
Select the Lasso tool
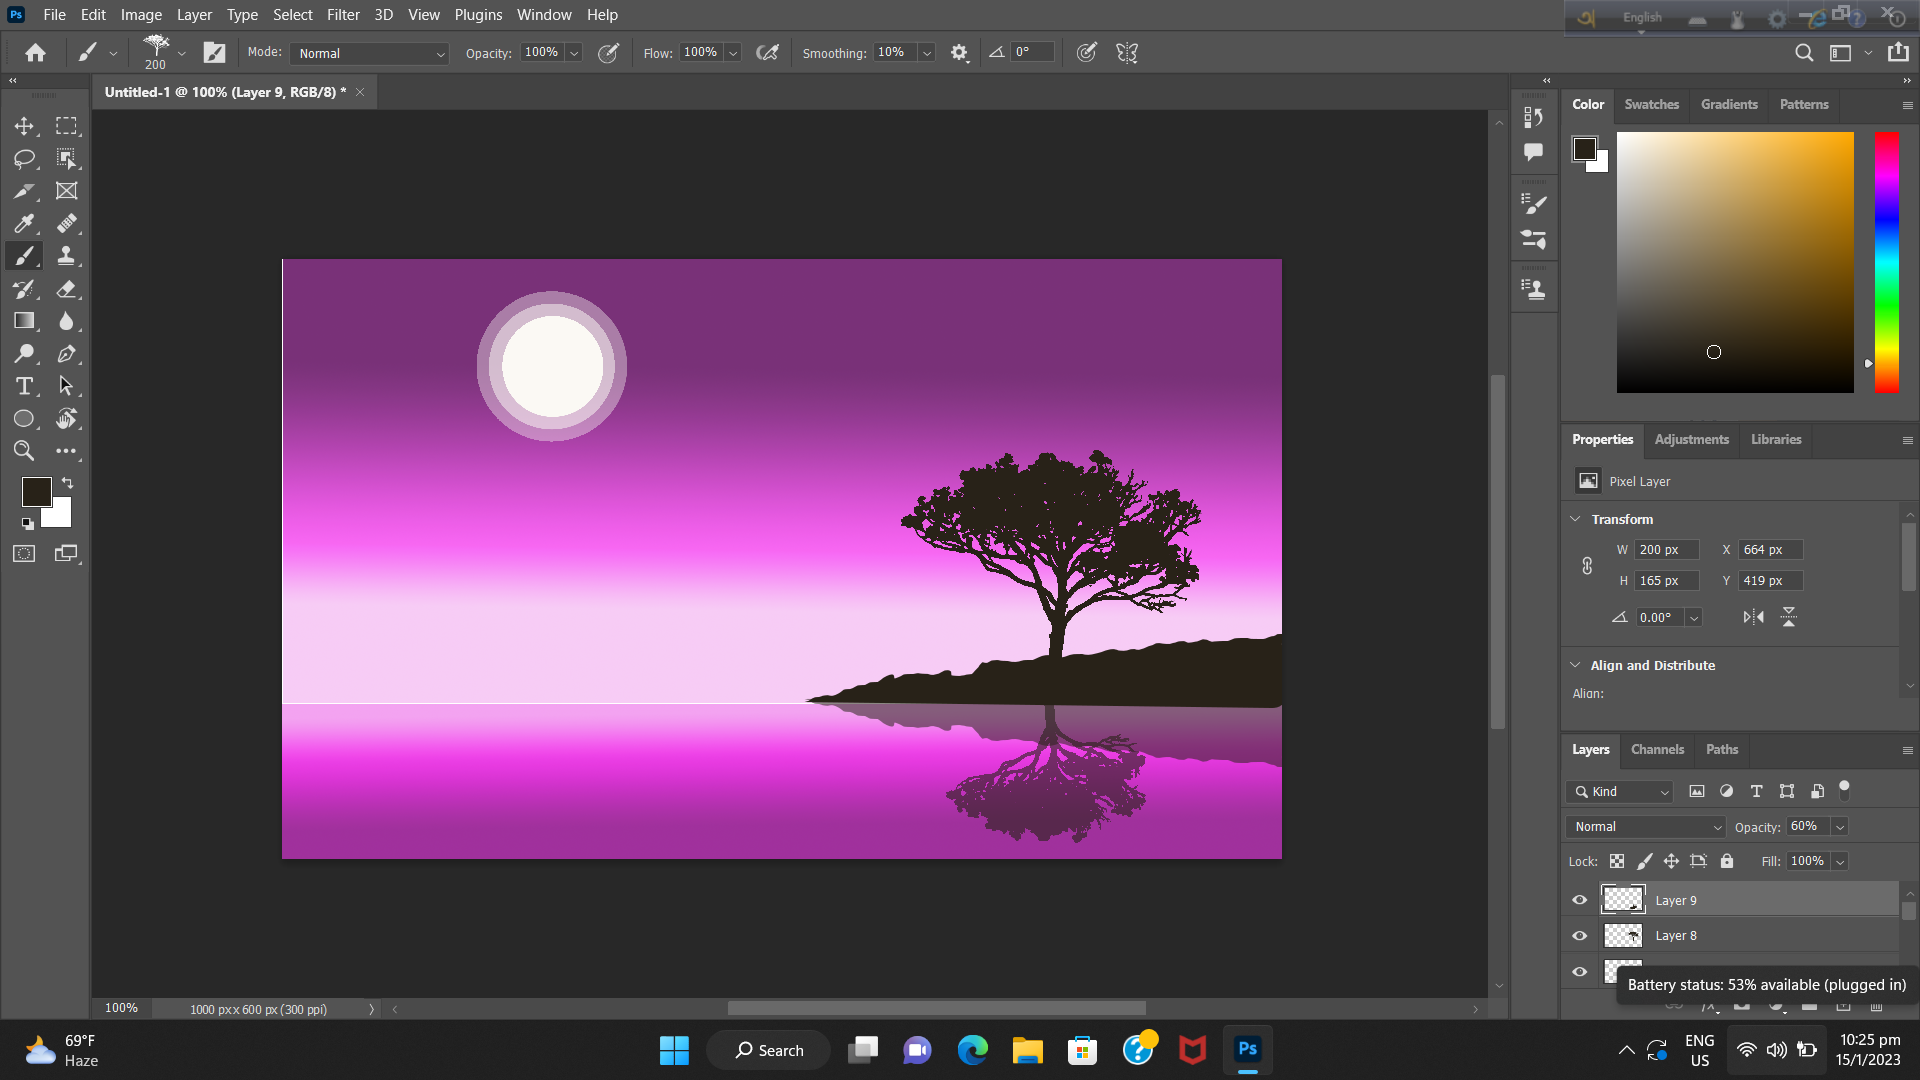[x=24, y=158]
